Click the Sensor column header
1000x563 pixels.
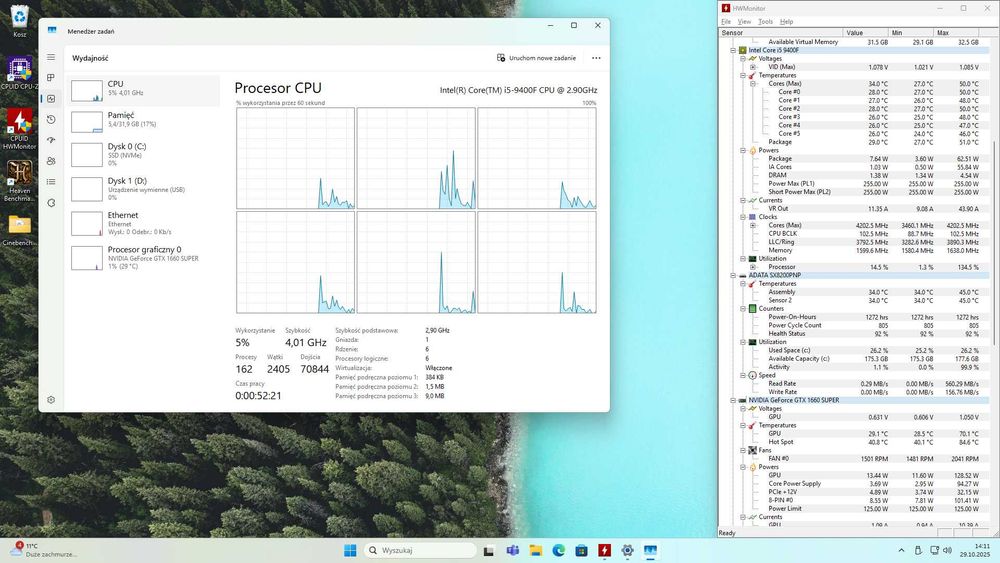[781, 33]
